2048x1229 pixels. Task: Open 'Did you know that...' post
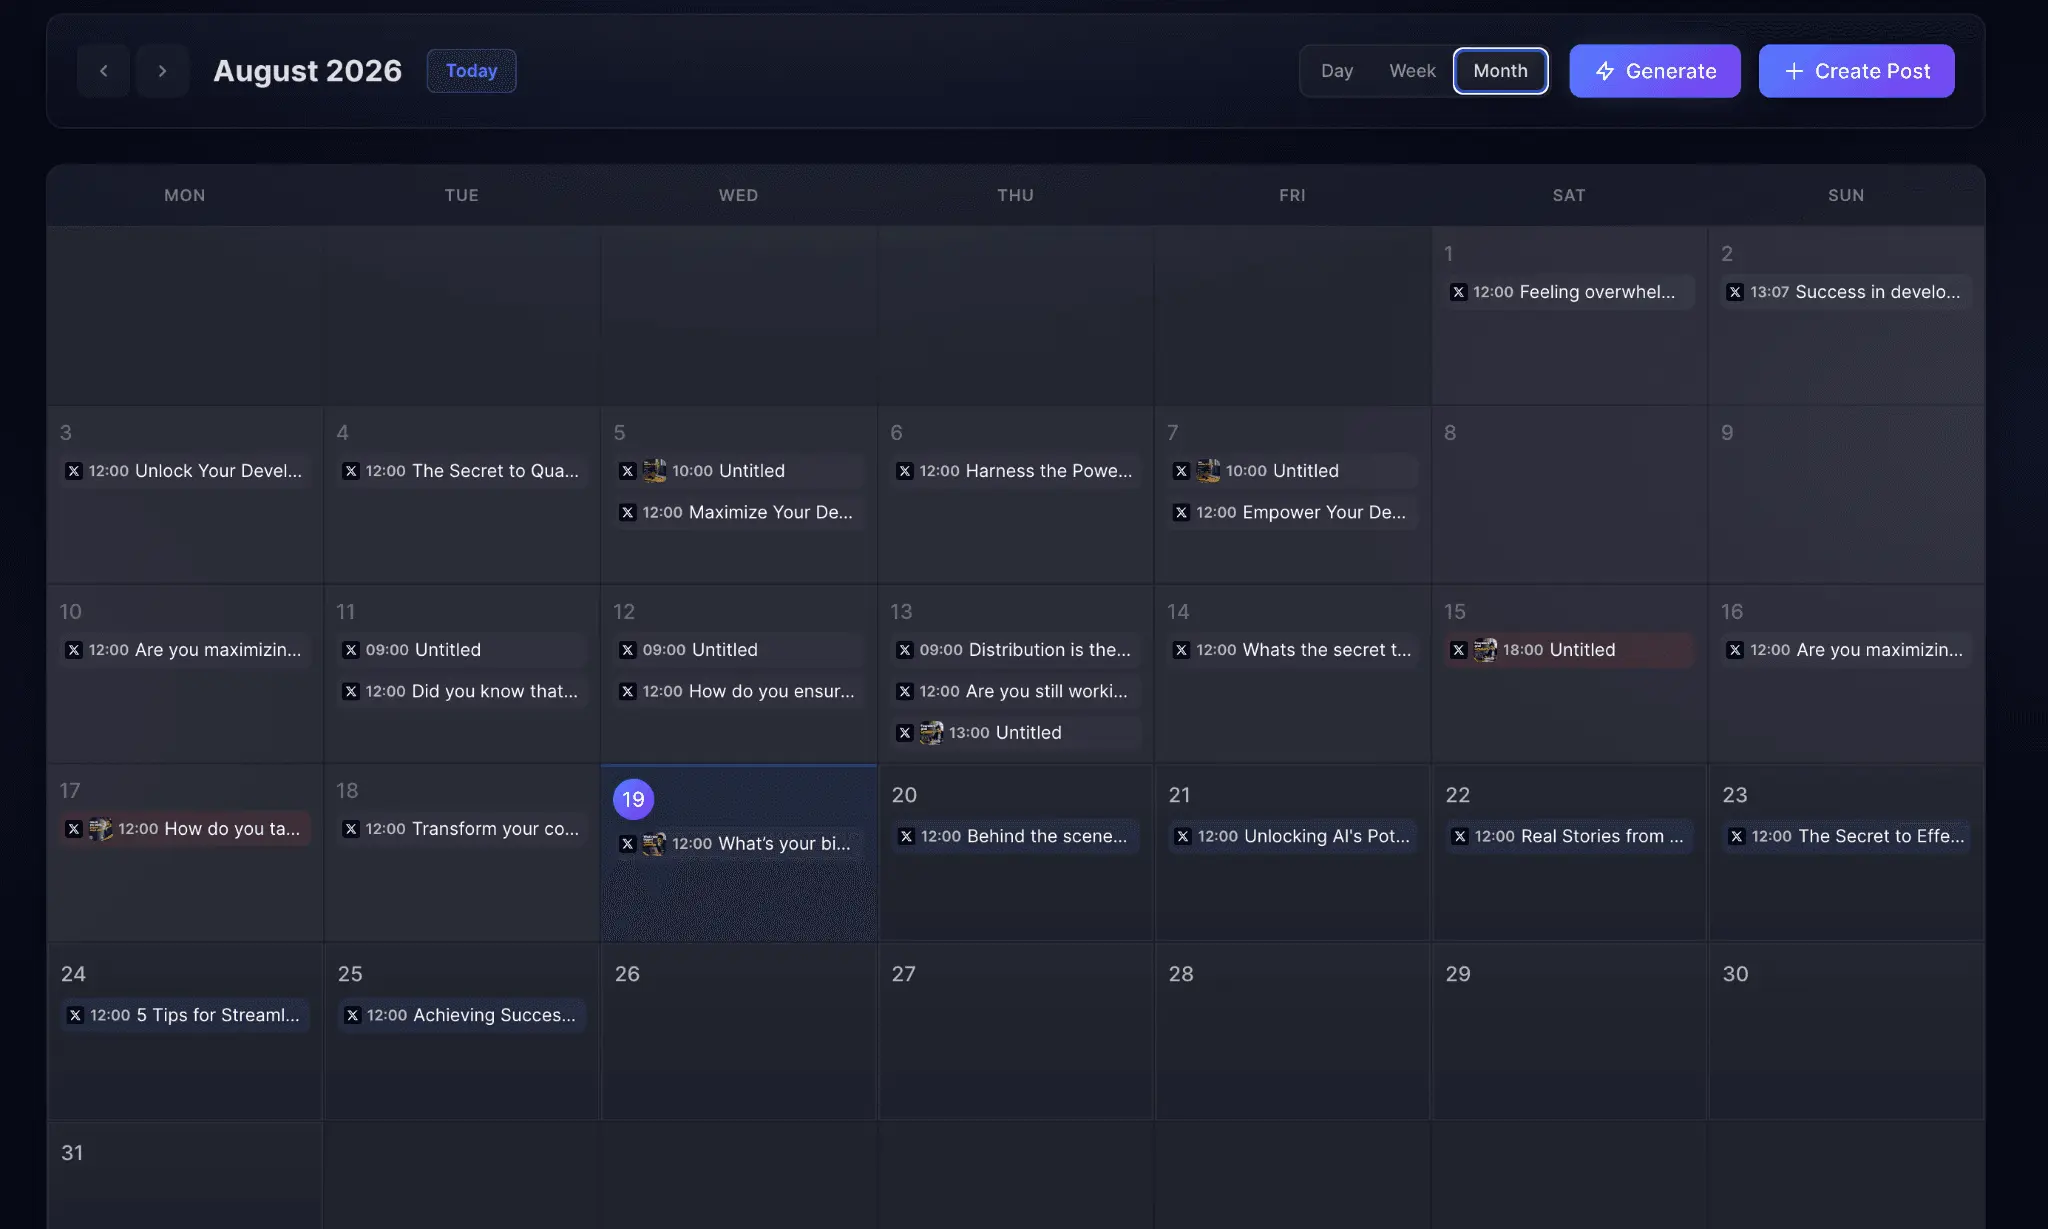click(462, 691)
